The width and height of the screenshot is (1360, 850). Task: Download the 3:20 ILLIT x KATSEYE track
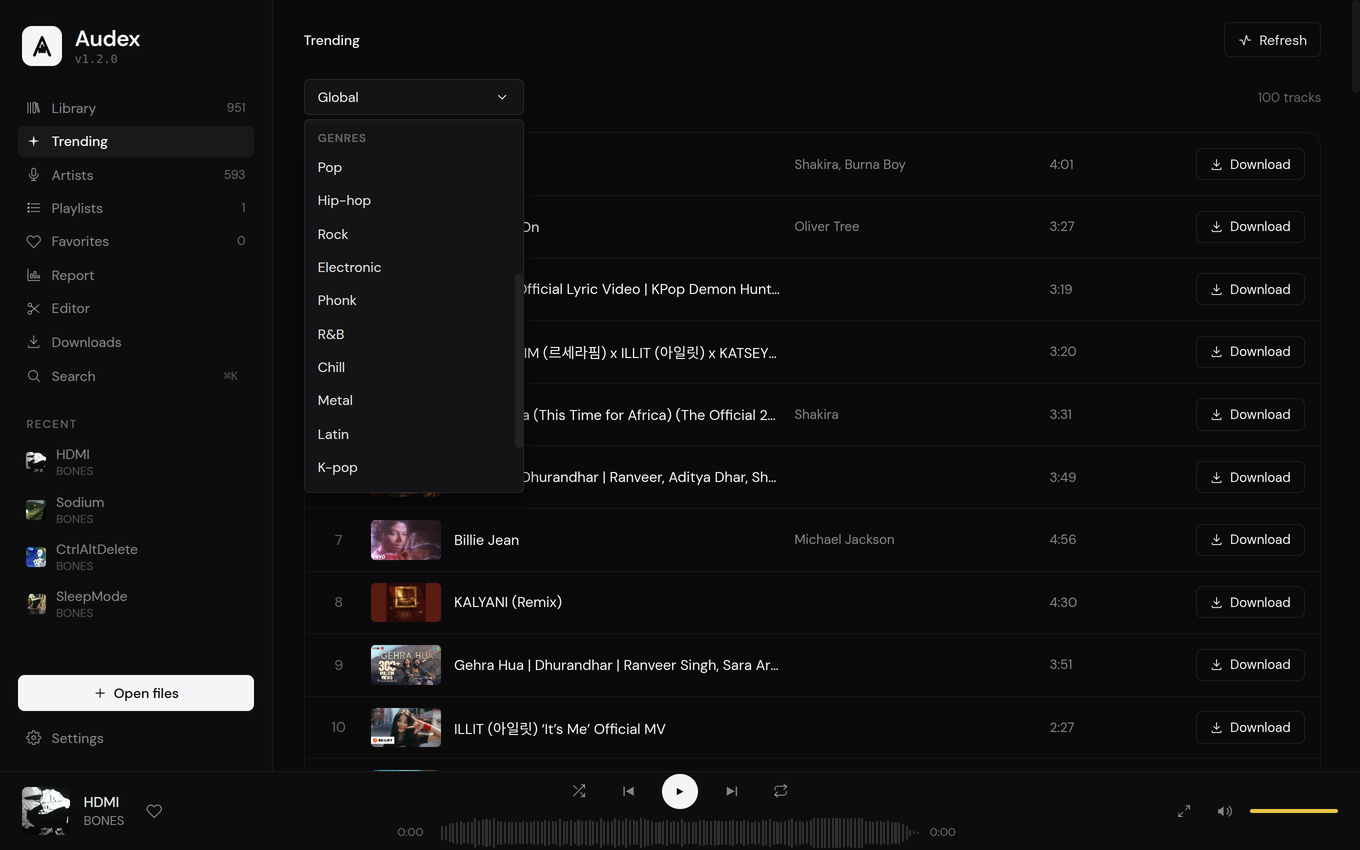[1250, 351]
